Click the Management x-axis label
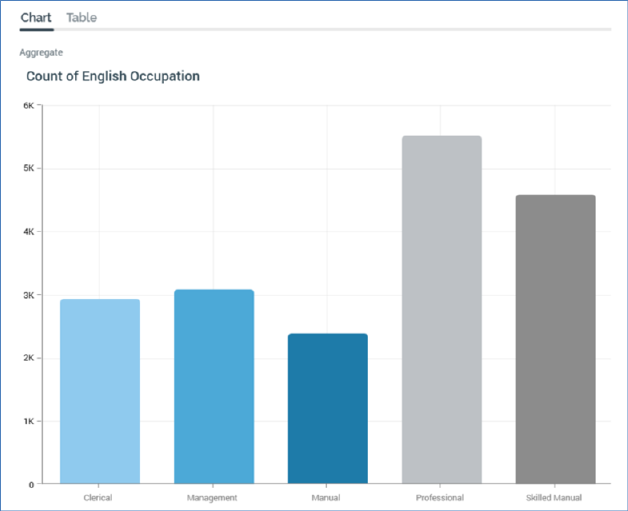This screenshot has width=628, height=511. 212,498
